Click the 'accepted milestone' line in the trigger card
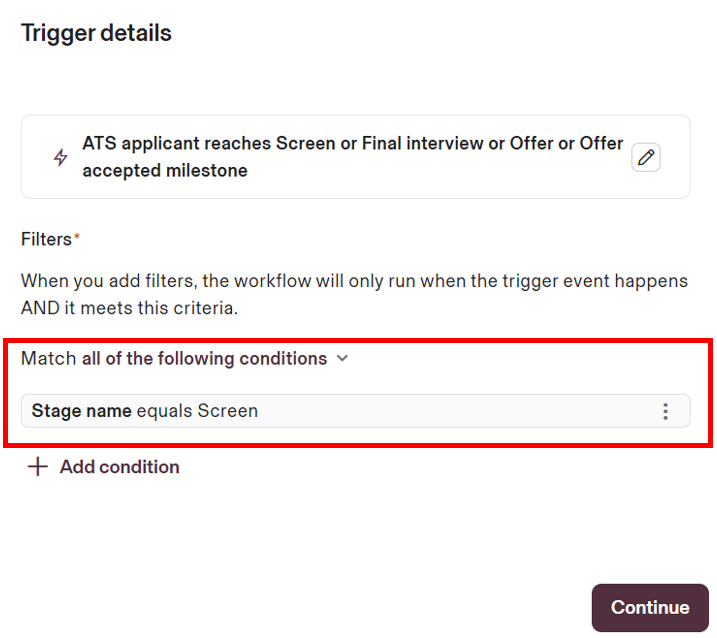This screenshot has width=717, height=638. (165, 171)
